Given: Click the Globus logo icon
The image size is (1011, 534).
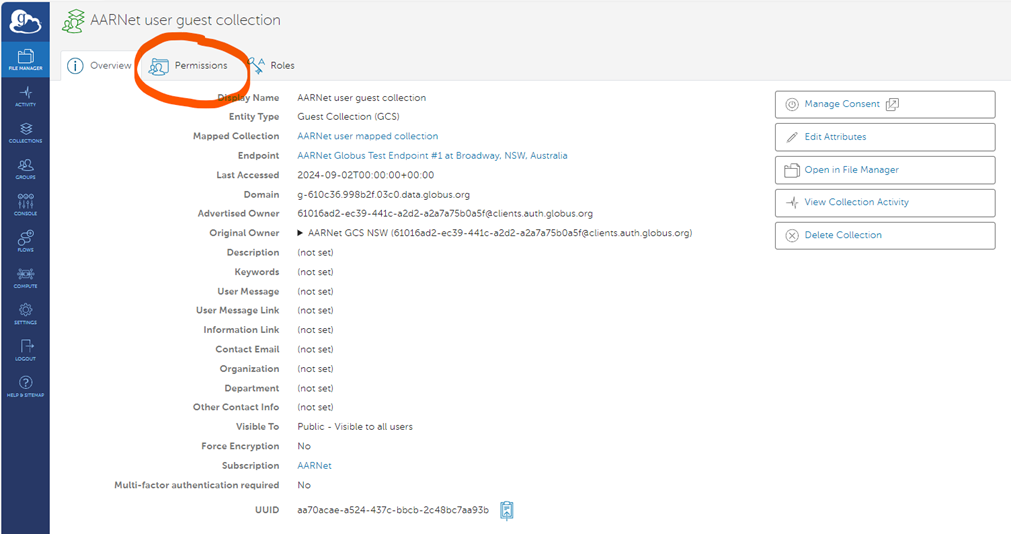Looking at the screenshot, I should 25,21.
